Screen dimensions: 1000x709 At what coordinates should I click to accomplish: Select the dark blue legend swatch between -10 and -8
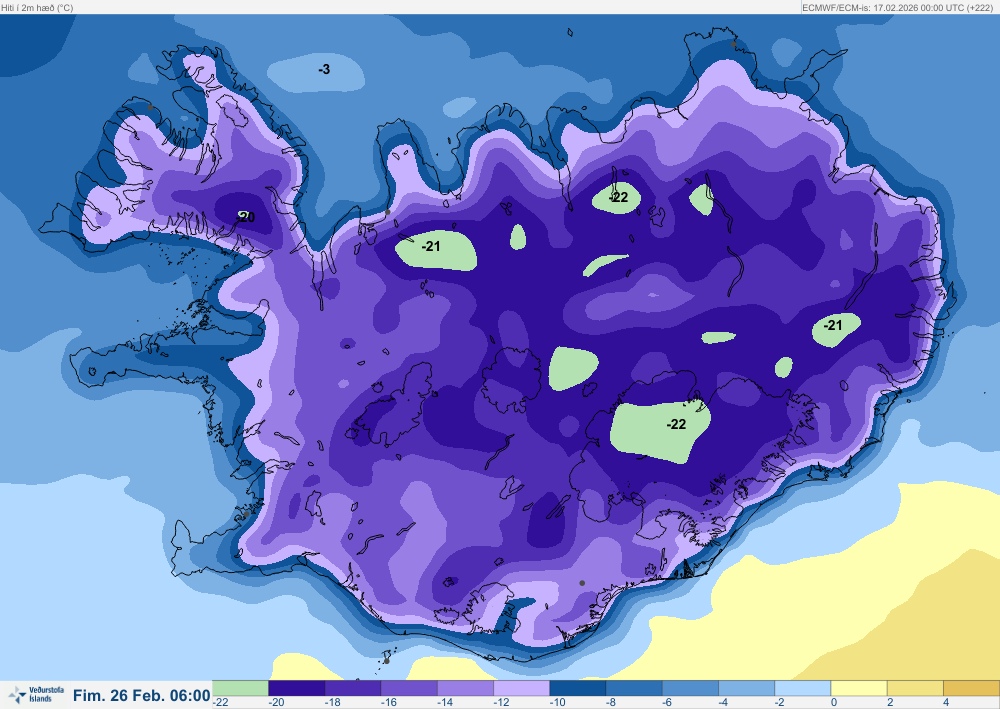(x=578, y=688)
